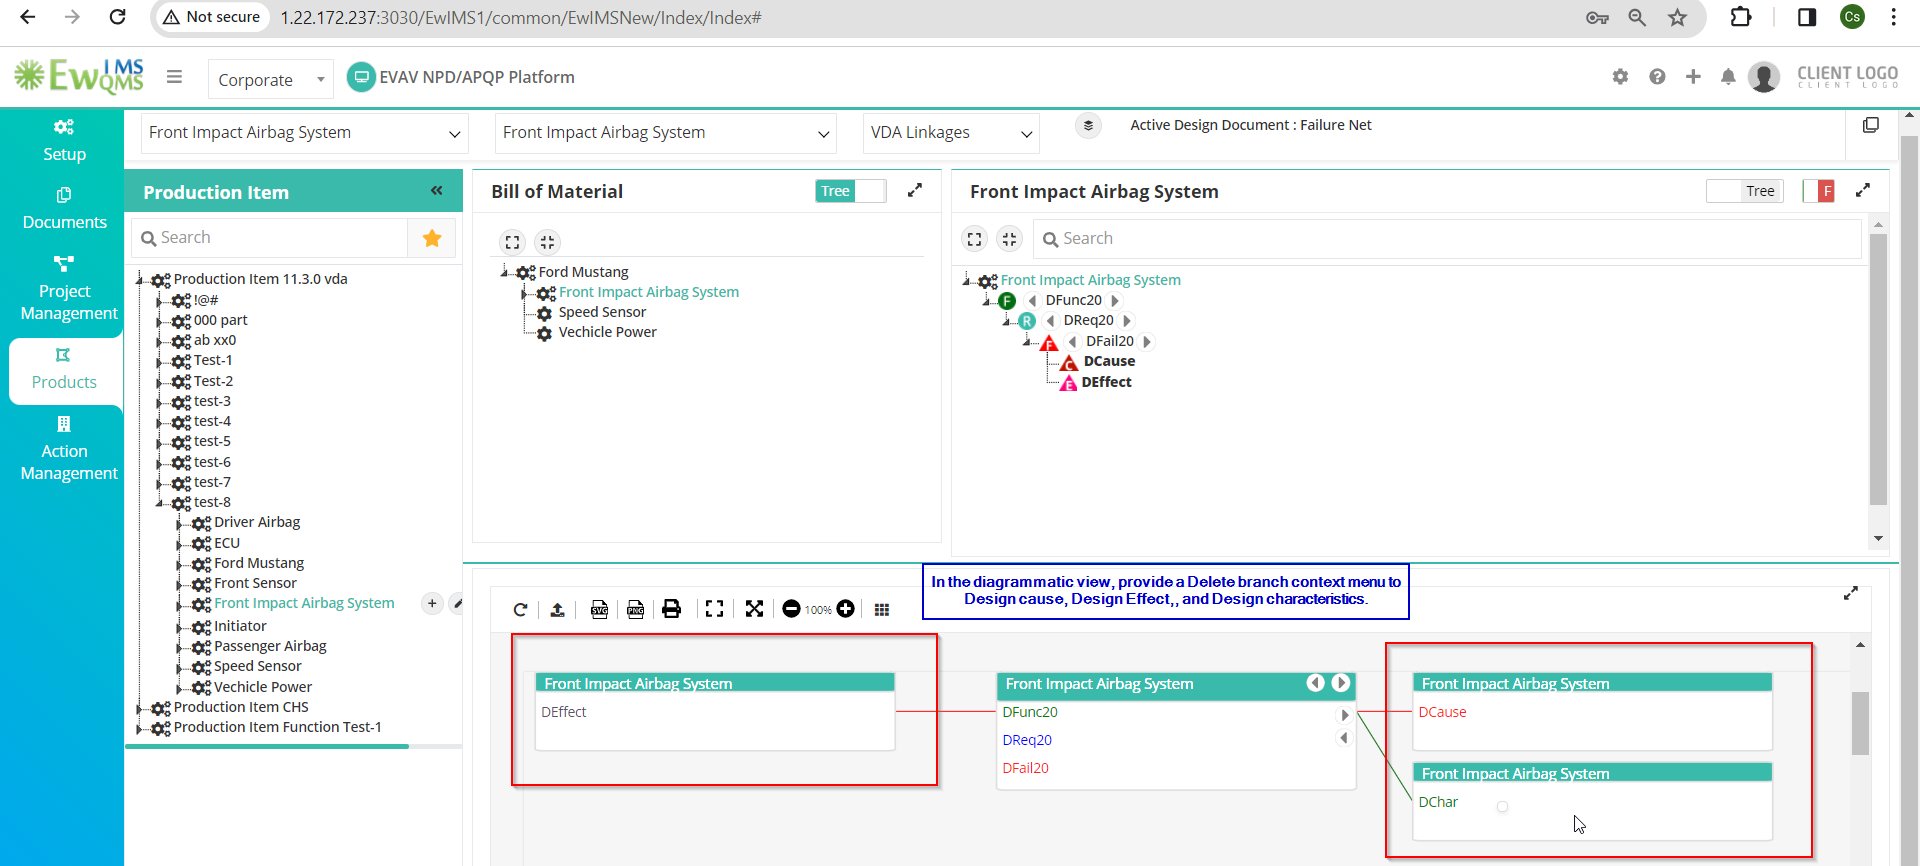Image resolution: width=1920 pixels, height=866 pixels.
Task: Open the Corporate dropdown
Action: tap(270, 79)
